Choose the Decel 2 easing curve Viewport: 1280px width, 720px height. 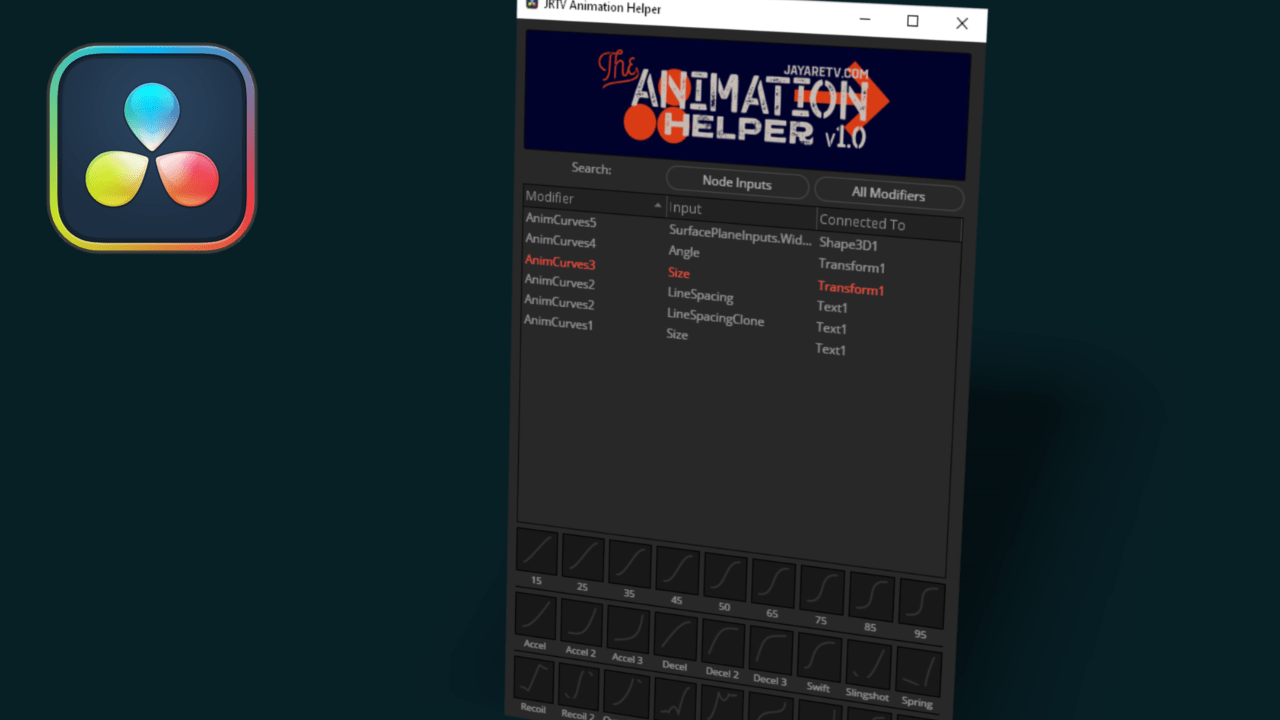722,645
